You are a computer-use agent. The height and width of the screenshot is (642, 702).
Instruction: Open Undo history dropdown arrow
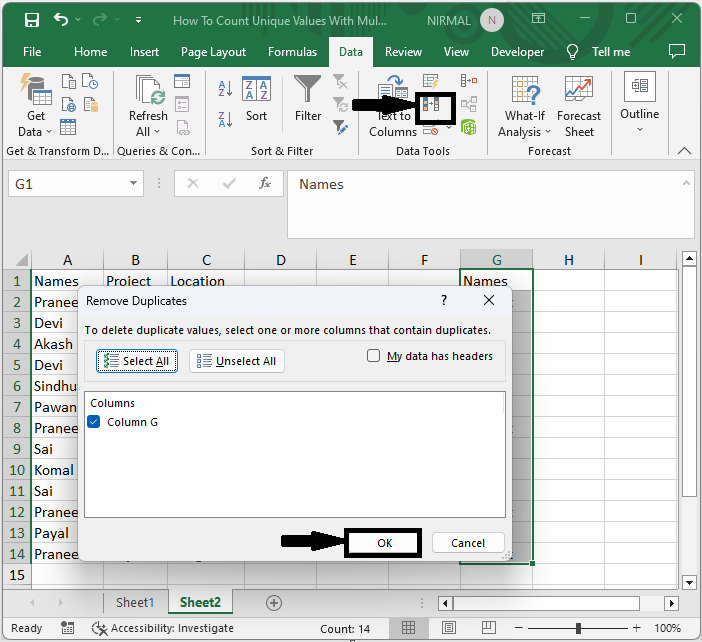coord(78,19)
